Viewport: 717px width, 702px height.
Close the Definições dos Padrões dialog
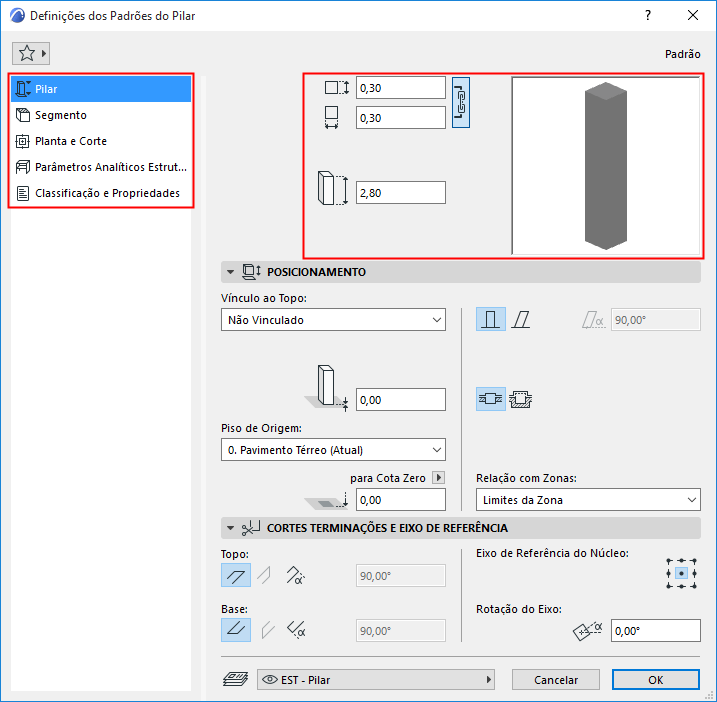tap(693, 15)
